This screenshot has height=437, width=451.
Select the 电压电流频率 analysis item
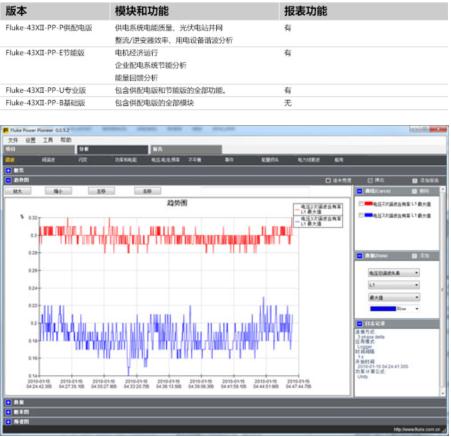pos(165,160)
